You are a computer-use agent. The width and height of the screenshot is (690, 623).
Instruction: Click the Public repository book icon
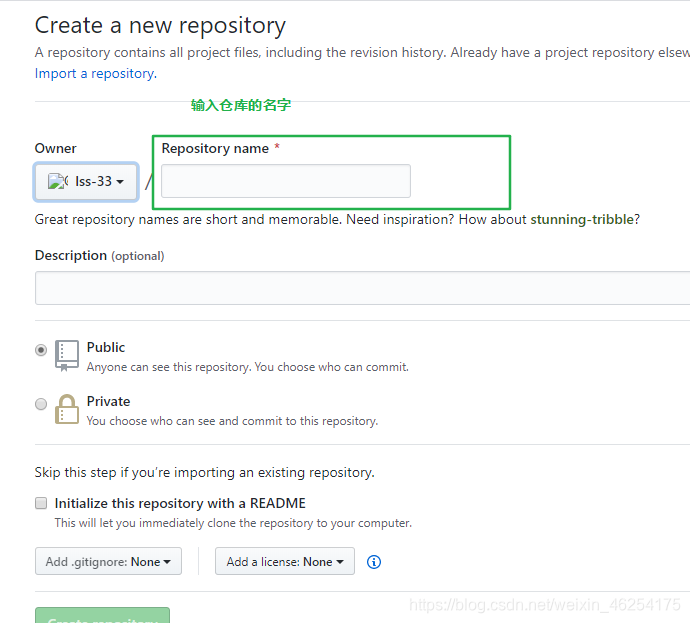pyautogui.click(x=67, y=355)
